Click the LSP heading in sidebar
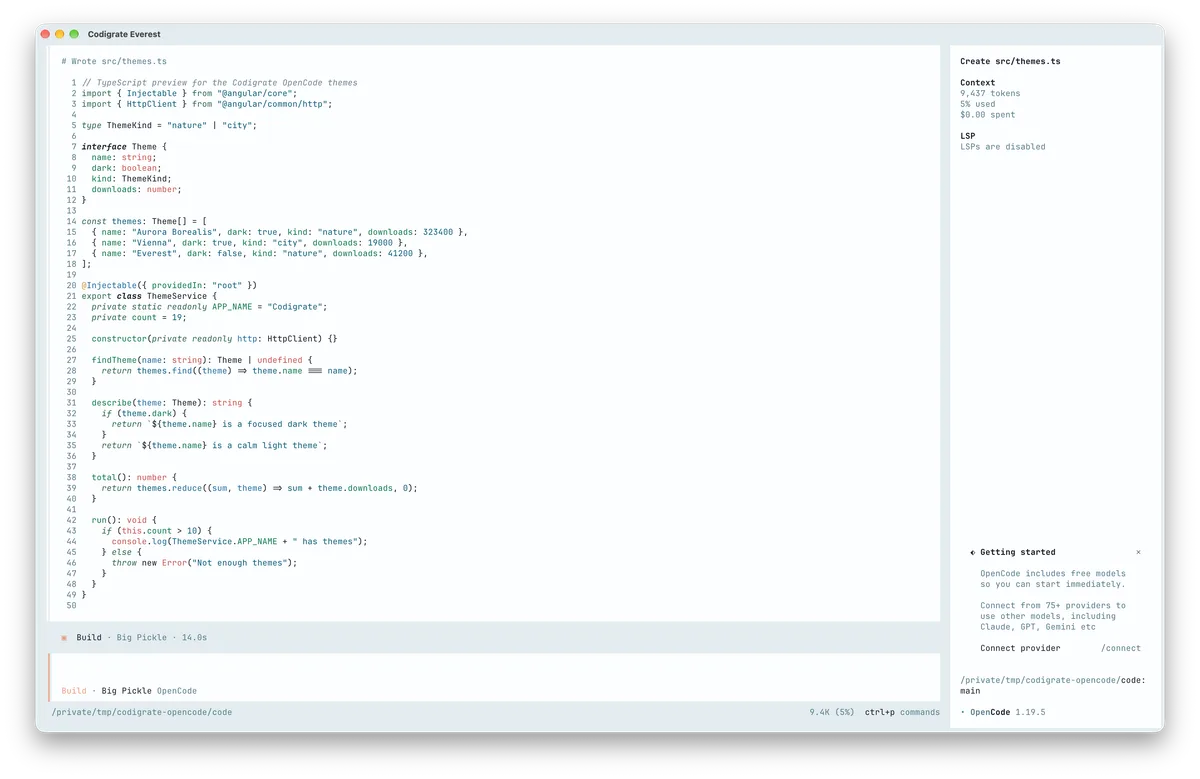 pos(968,136)
